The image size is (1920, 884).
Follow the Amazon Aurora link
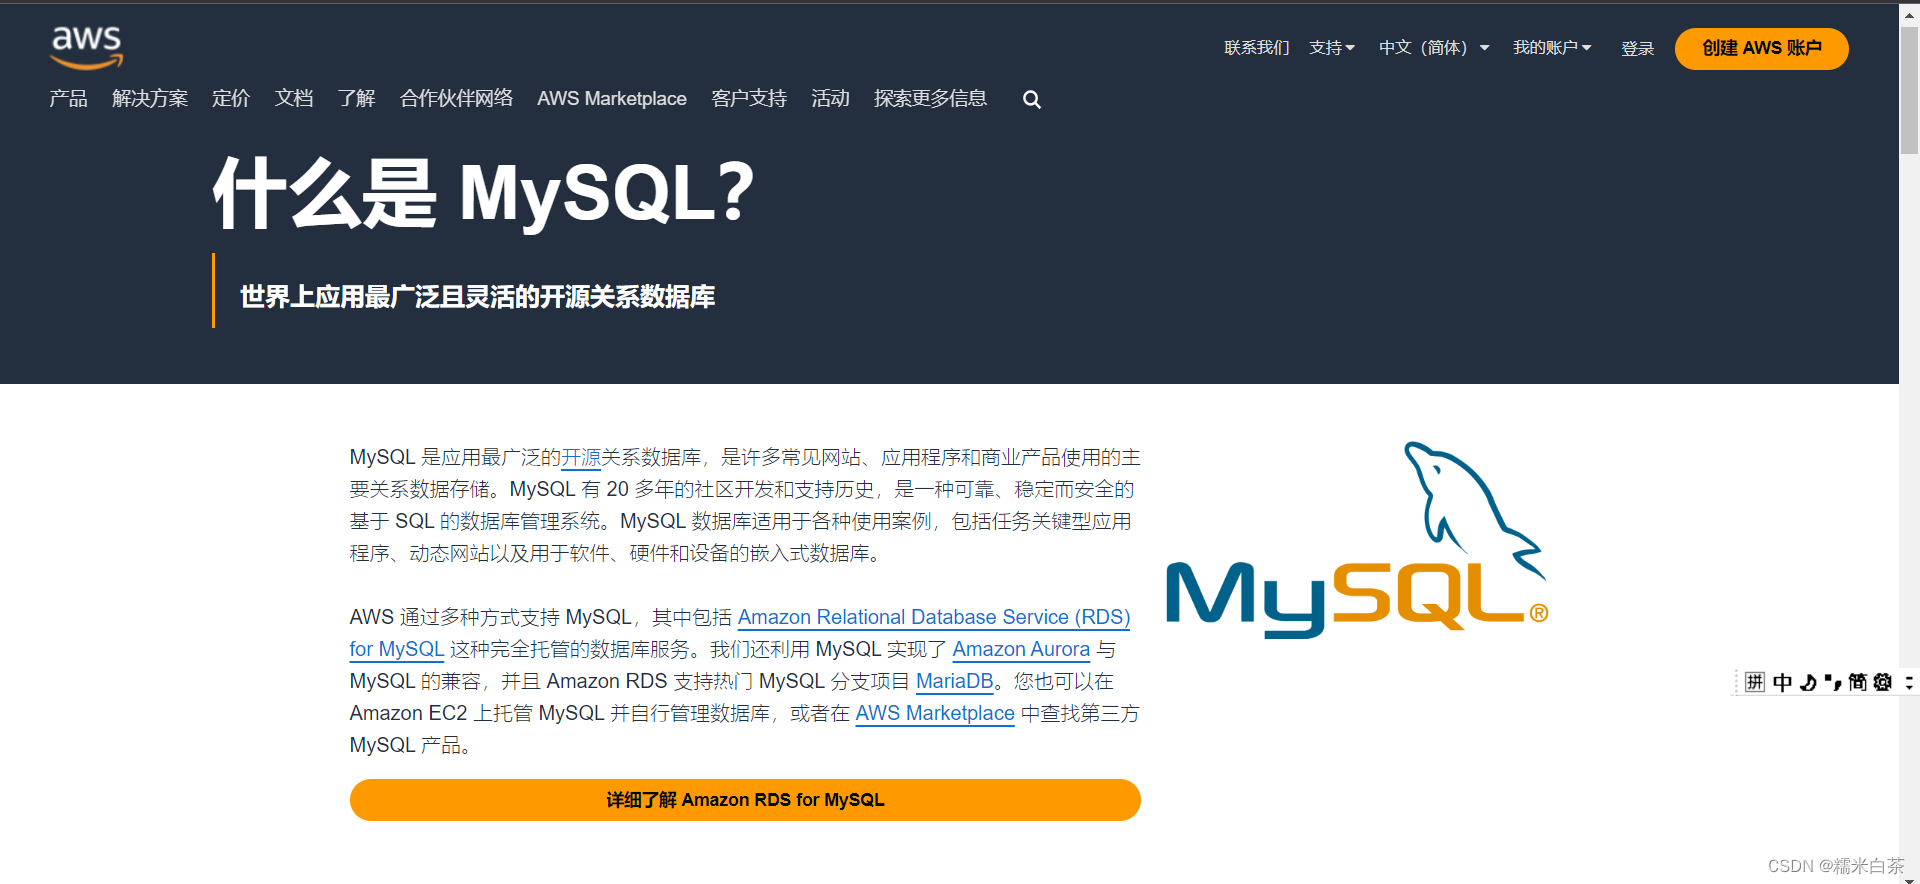1021,649
